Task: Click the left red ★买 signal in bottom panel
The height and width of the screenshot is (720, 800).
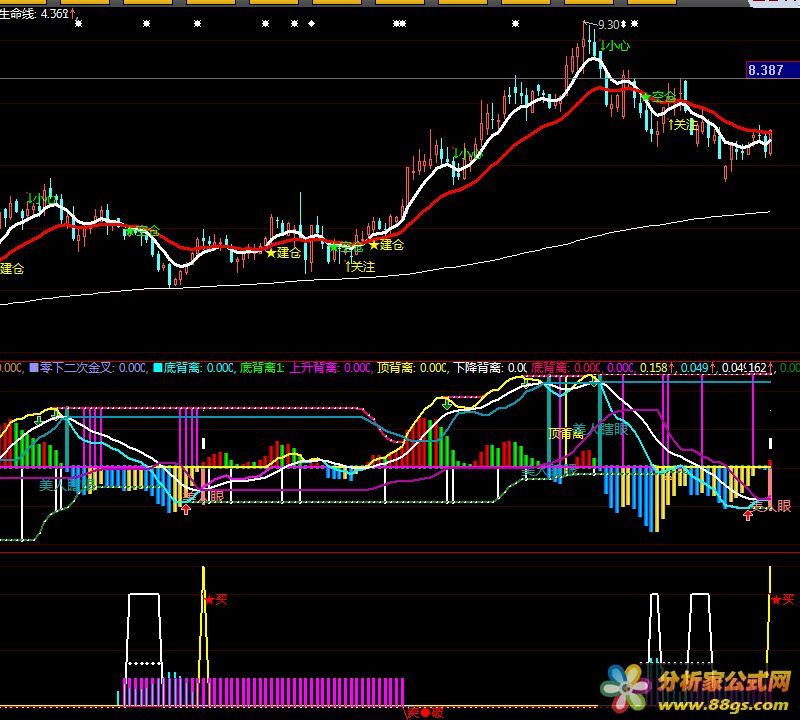Action: pyautogui.click(x=215, y=600)
